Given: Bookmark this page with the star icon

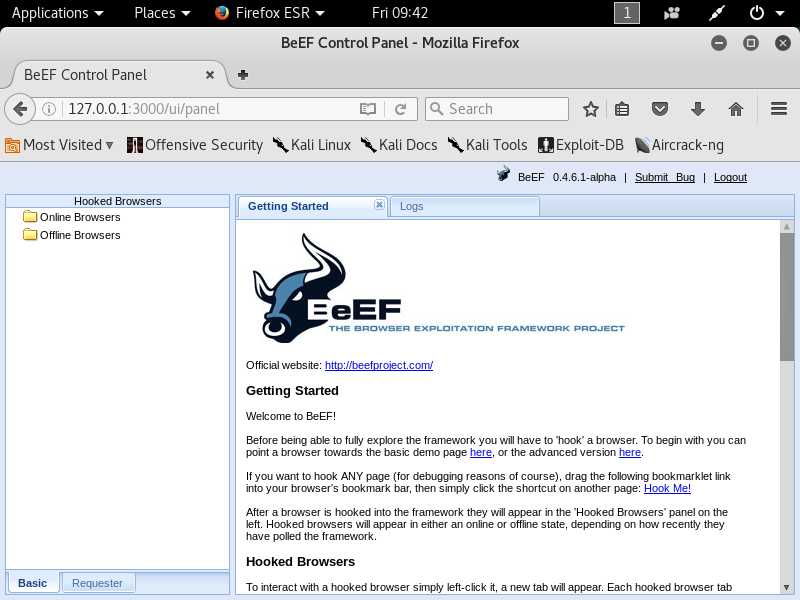Looking at the screenshot, I should pos(590,109).
